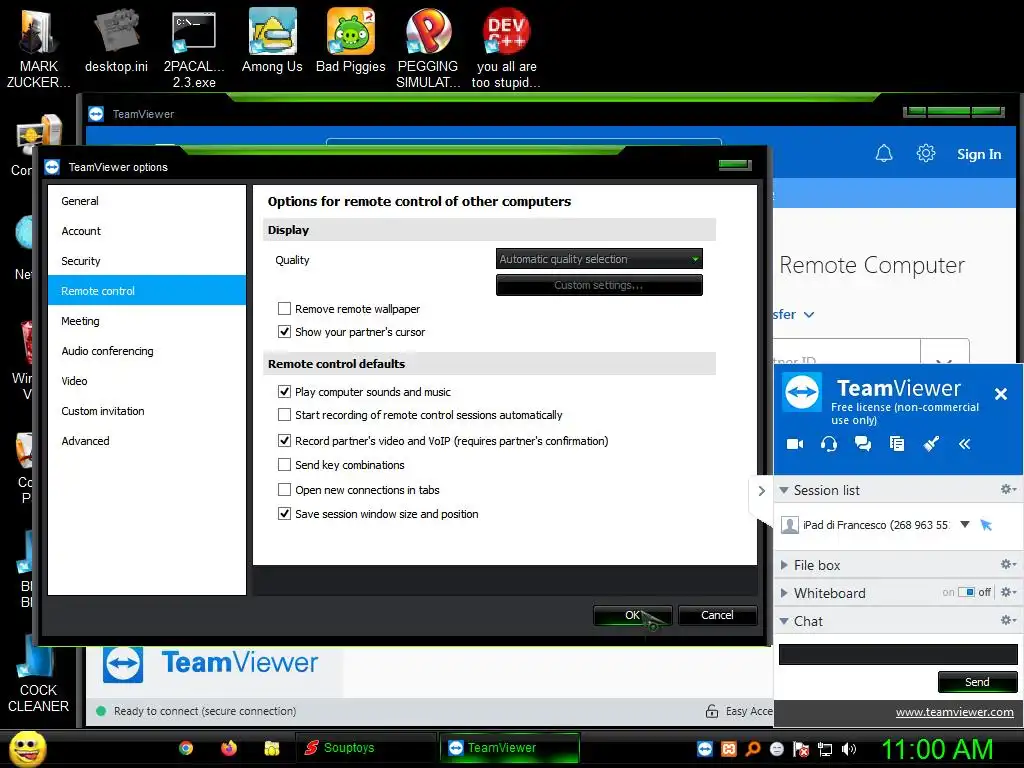Open the Custom invitation options category
This screenshot has height=768, width=1024.
[147, 411]
